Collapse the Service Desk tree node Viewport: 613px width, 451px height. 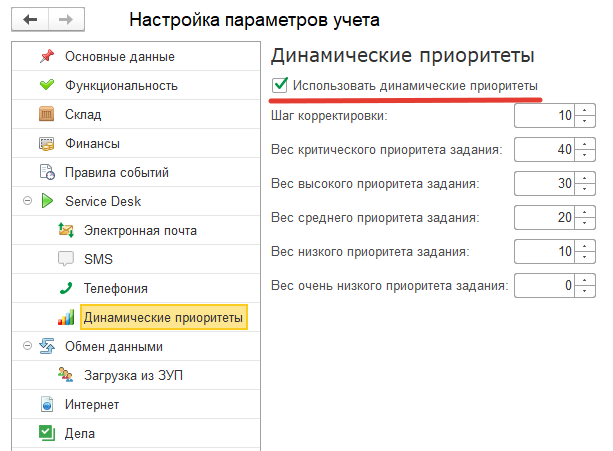27,201
